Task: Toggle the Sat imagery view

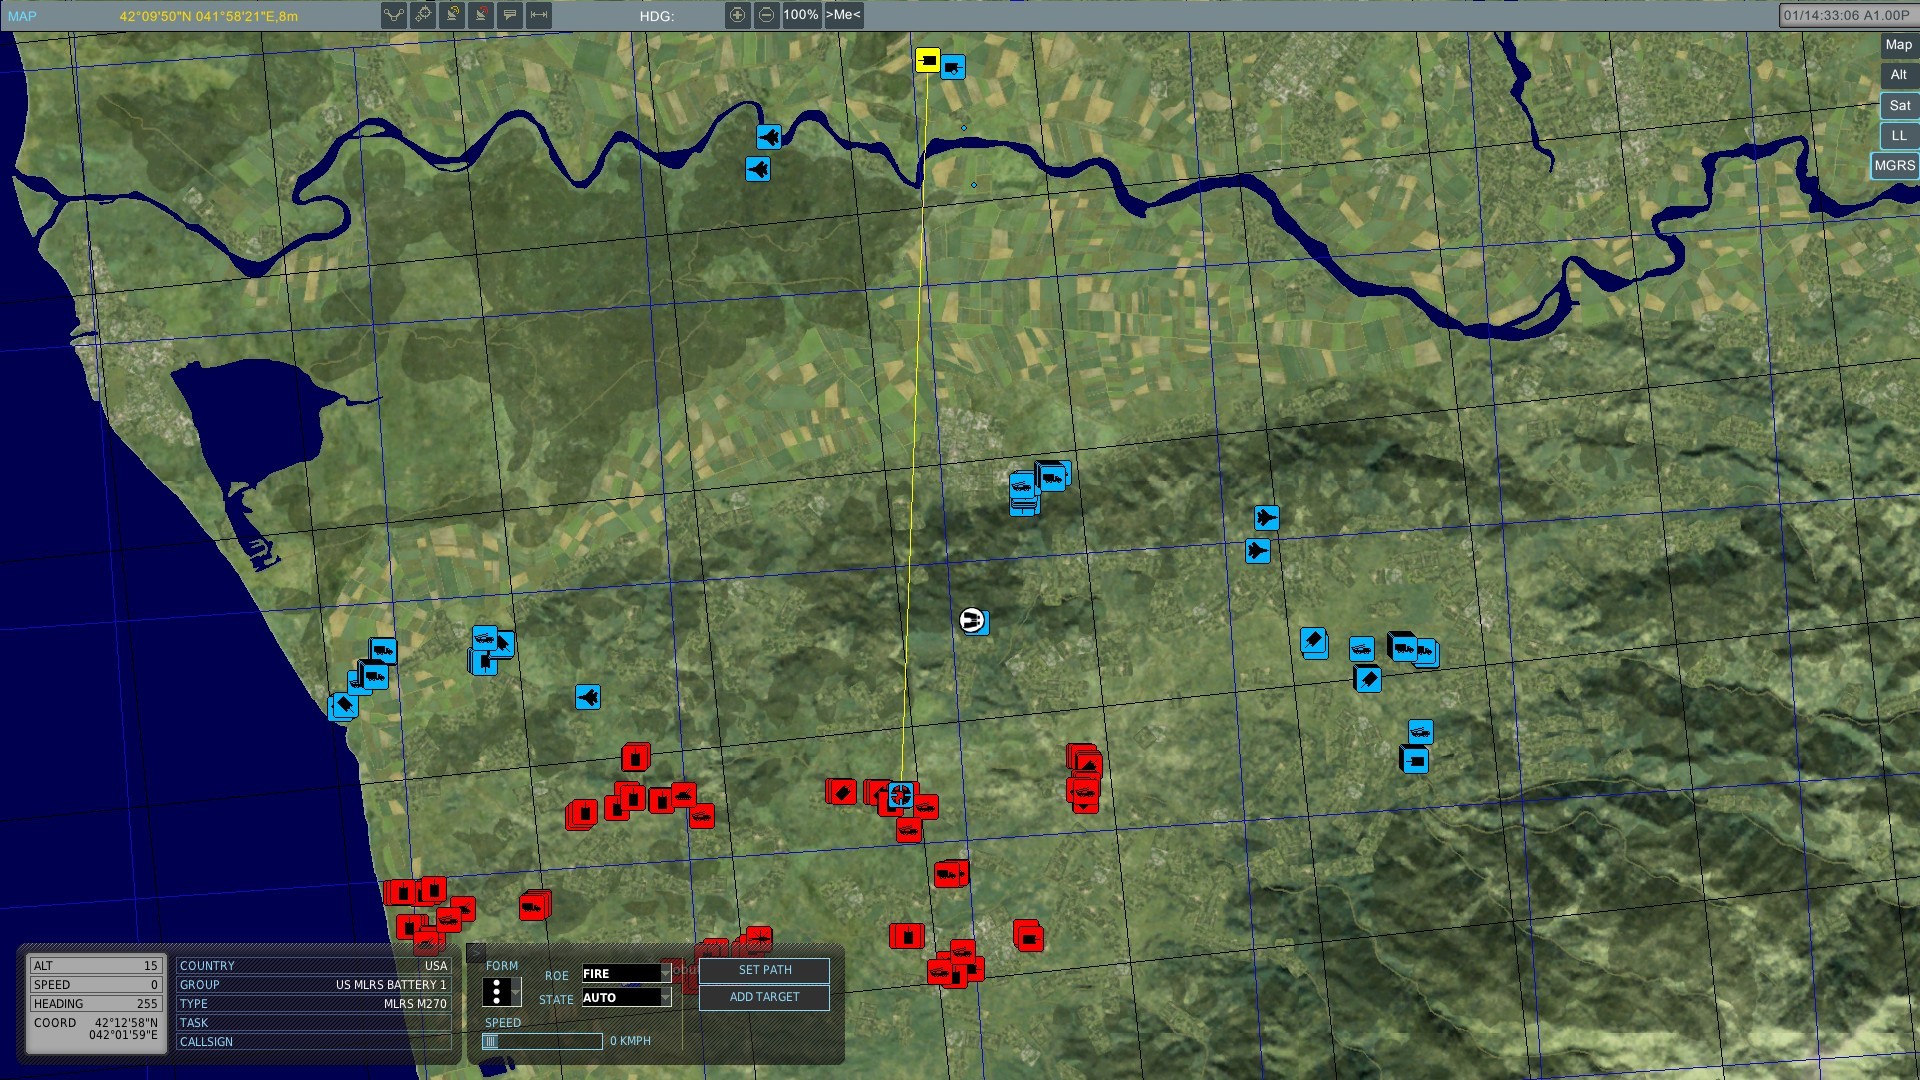Action: (1897, 105)
